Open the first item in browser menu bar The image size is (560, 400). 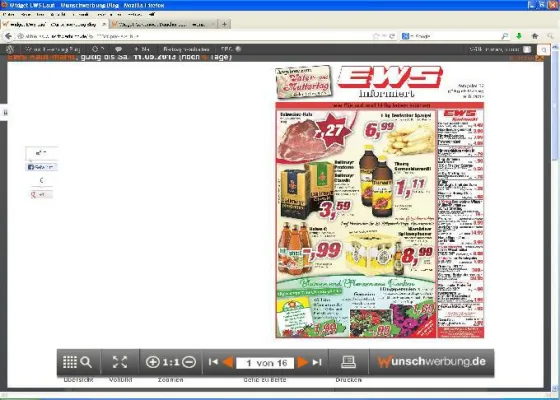[8, 14]
